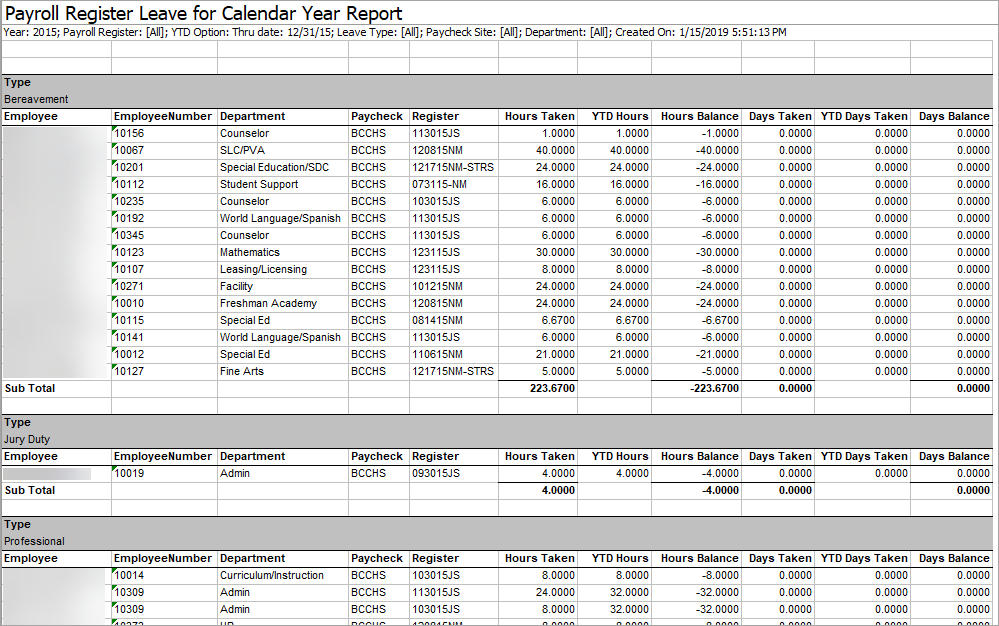Viewport: 999px width, 626px height.
Task: Select the Facility department cell
Action: coord(236,286)
